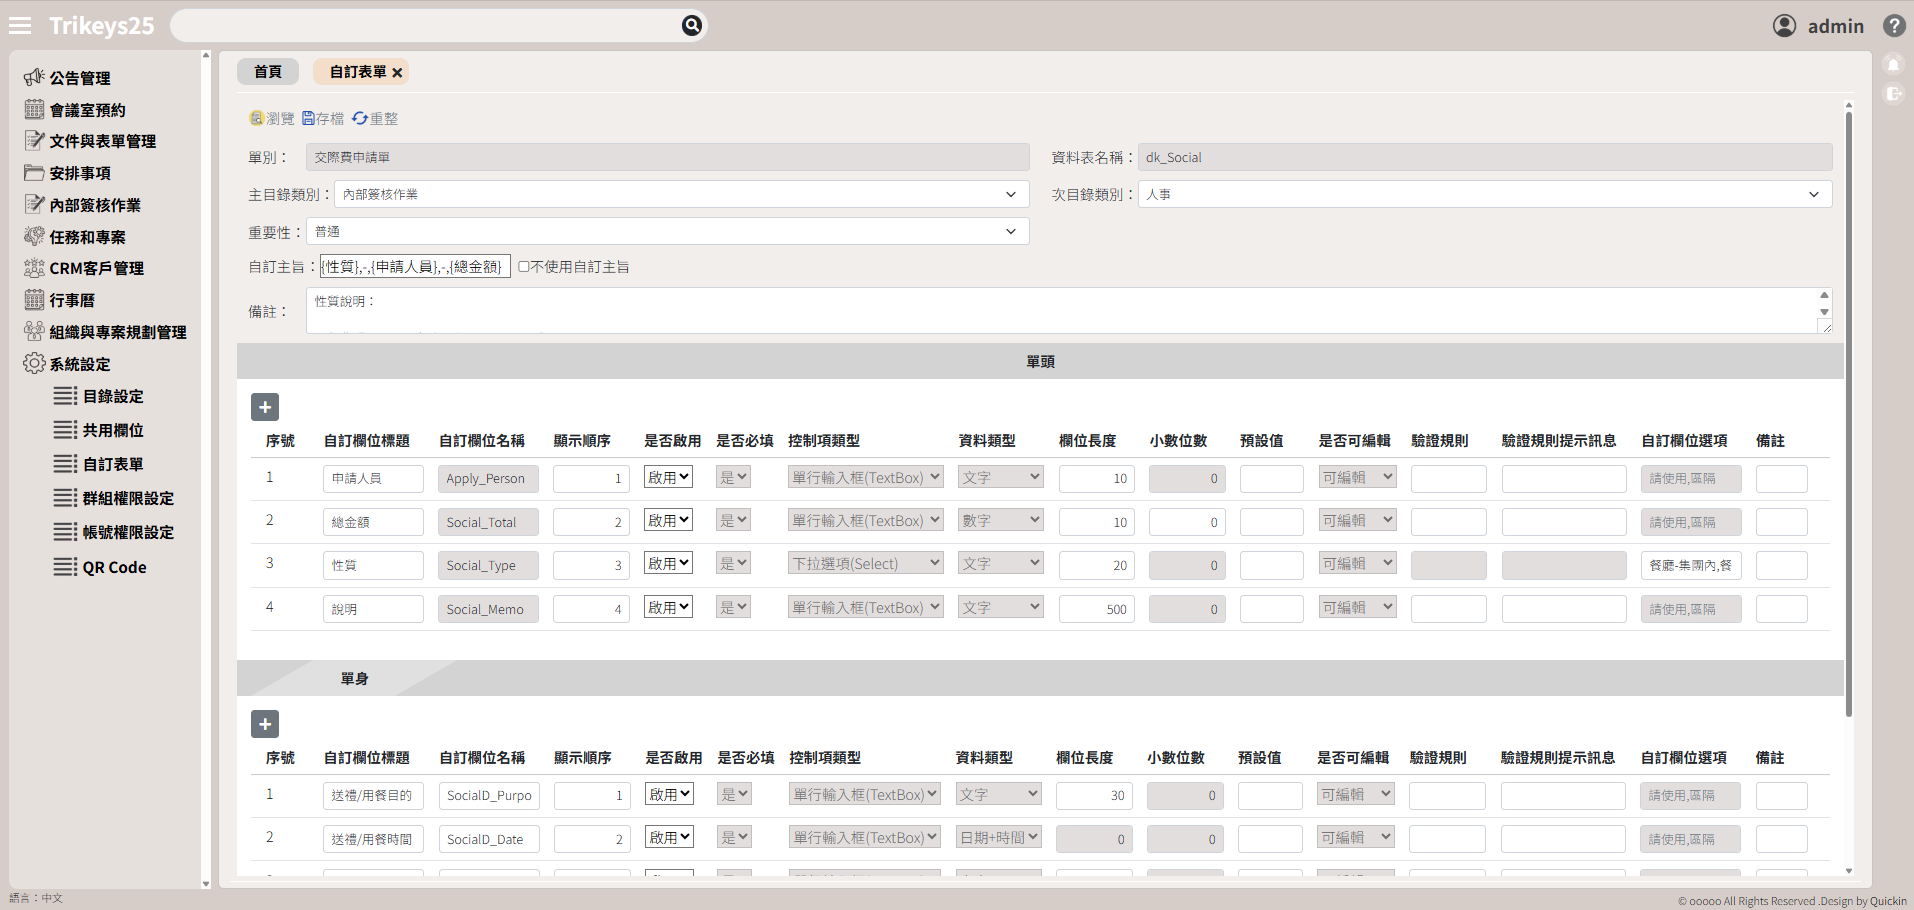
Task: Select 群組權限設定 in sidebar
Action: 128,498
